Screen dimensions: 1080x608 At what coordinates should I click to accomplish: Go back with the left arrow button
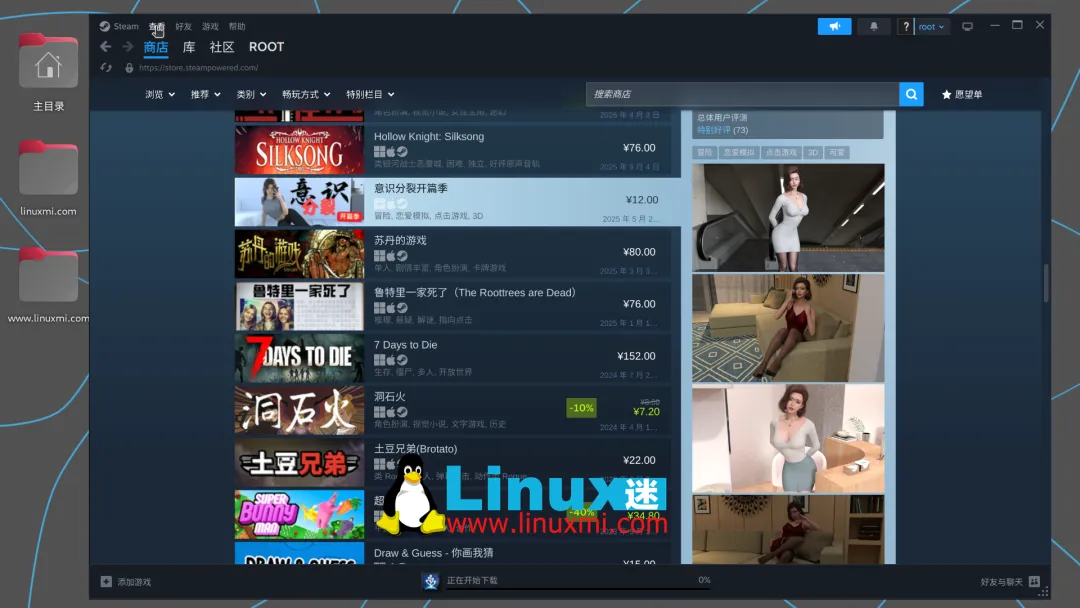tap(105, 47)
